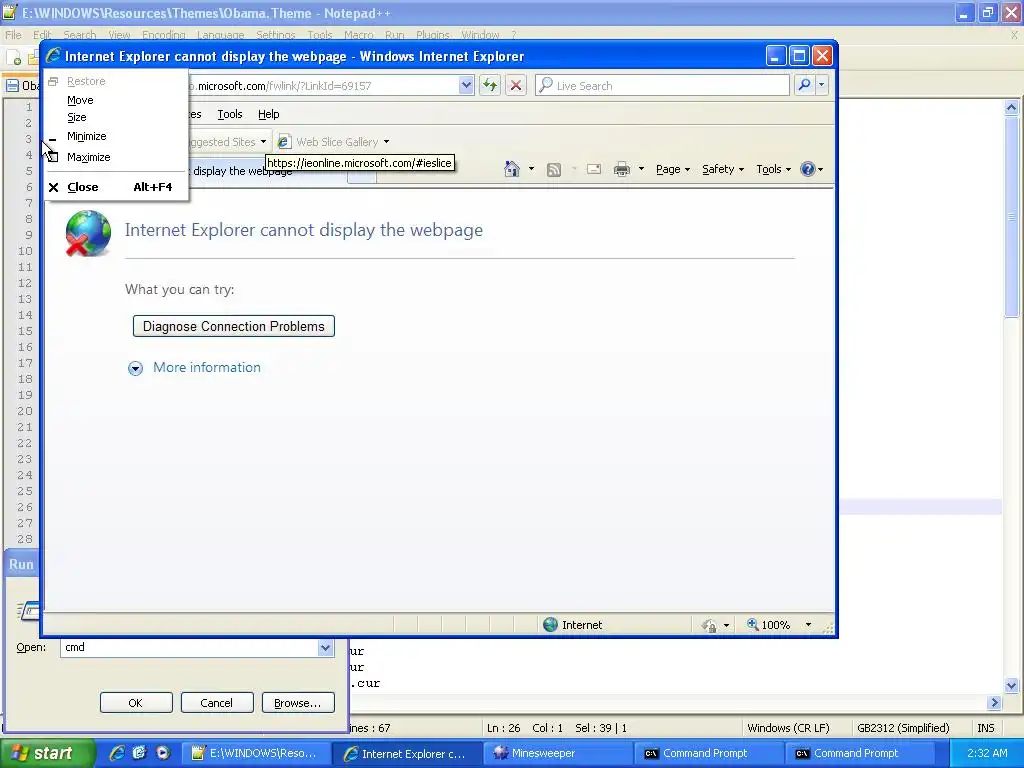Click the Internet Explorer taskbar button
Image resolution: width=1024 pixels, height=768 pixels.
pos(406,753)
